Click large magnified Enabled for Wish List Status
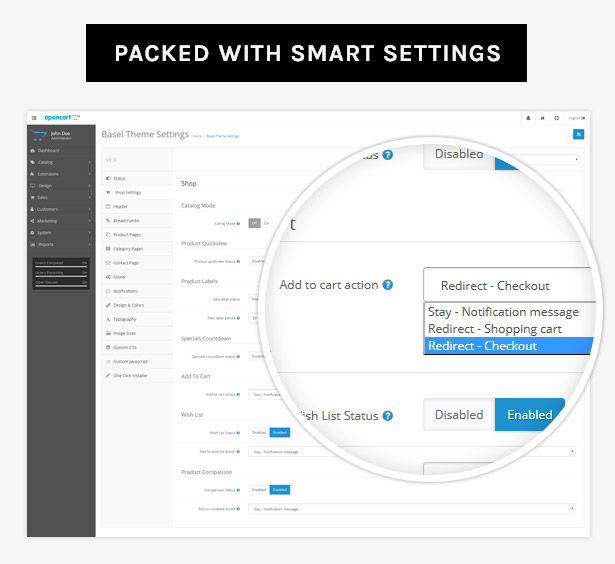Screen dimensions: 615x564 click(x=530, y=415)
